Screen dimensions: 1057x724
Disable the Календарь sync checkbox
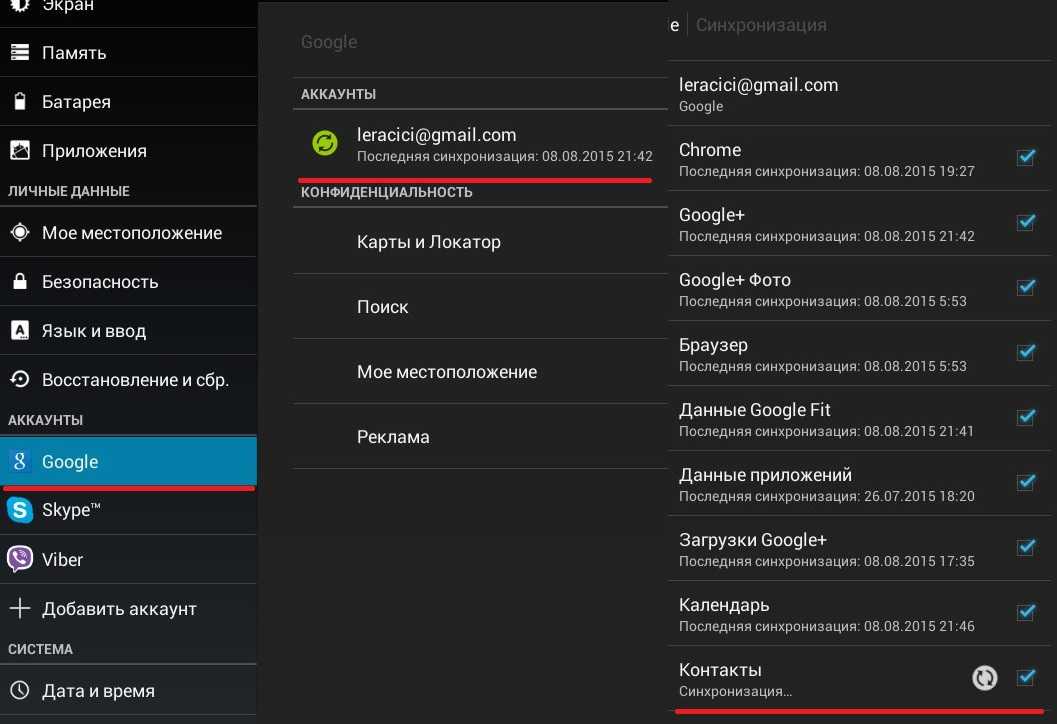1025,613
